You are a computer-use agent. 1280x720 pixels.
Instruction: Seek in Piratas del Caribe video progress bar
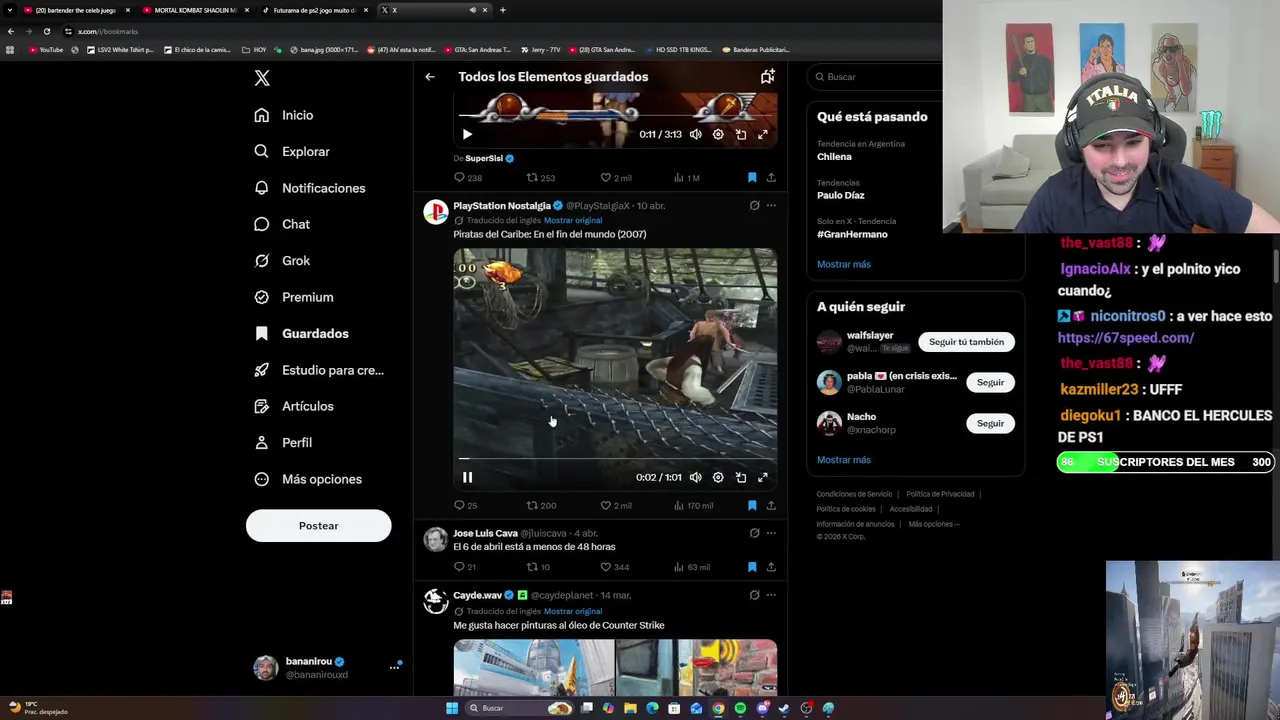tap(615, 459)
